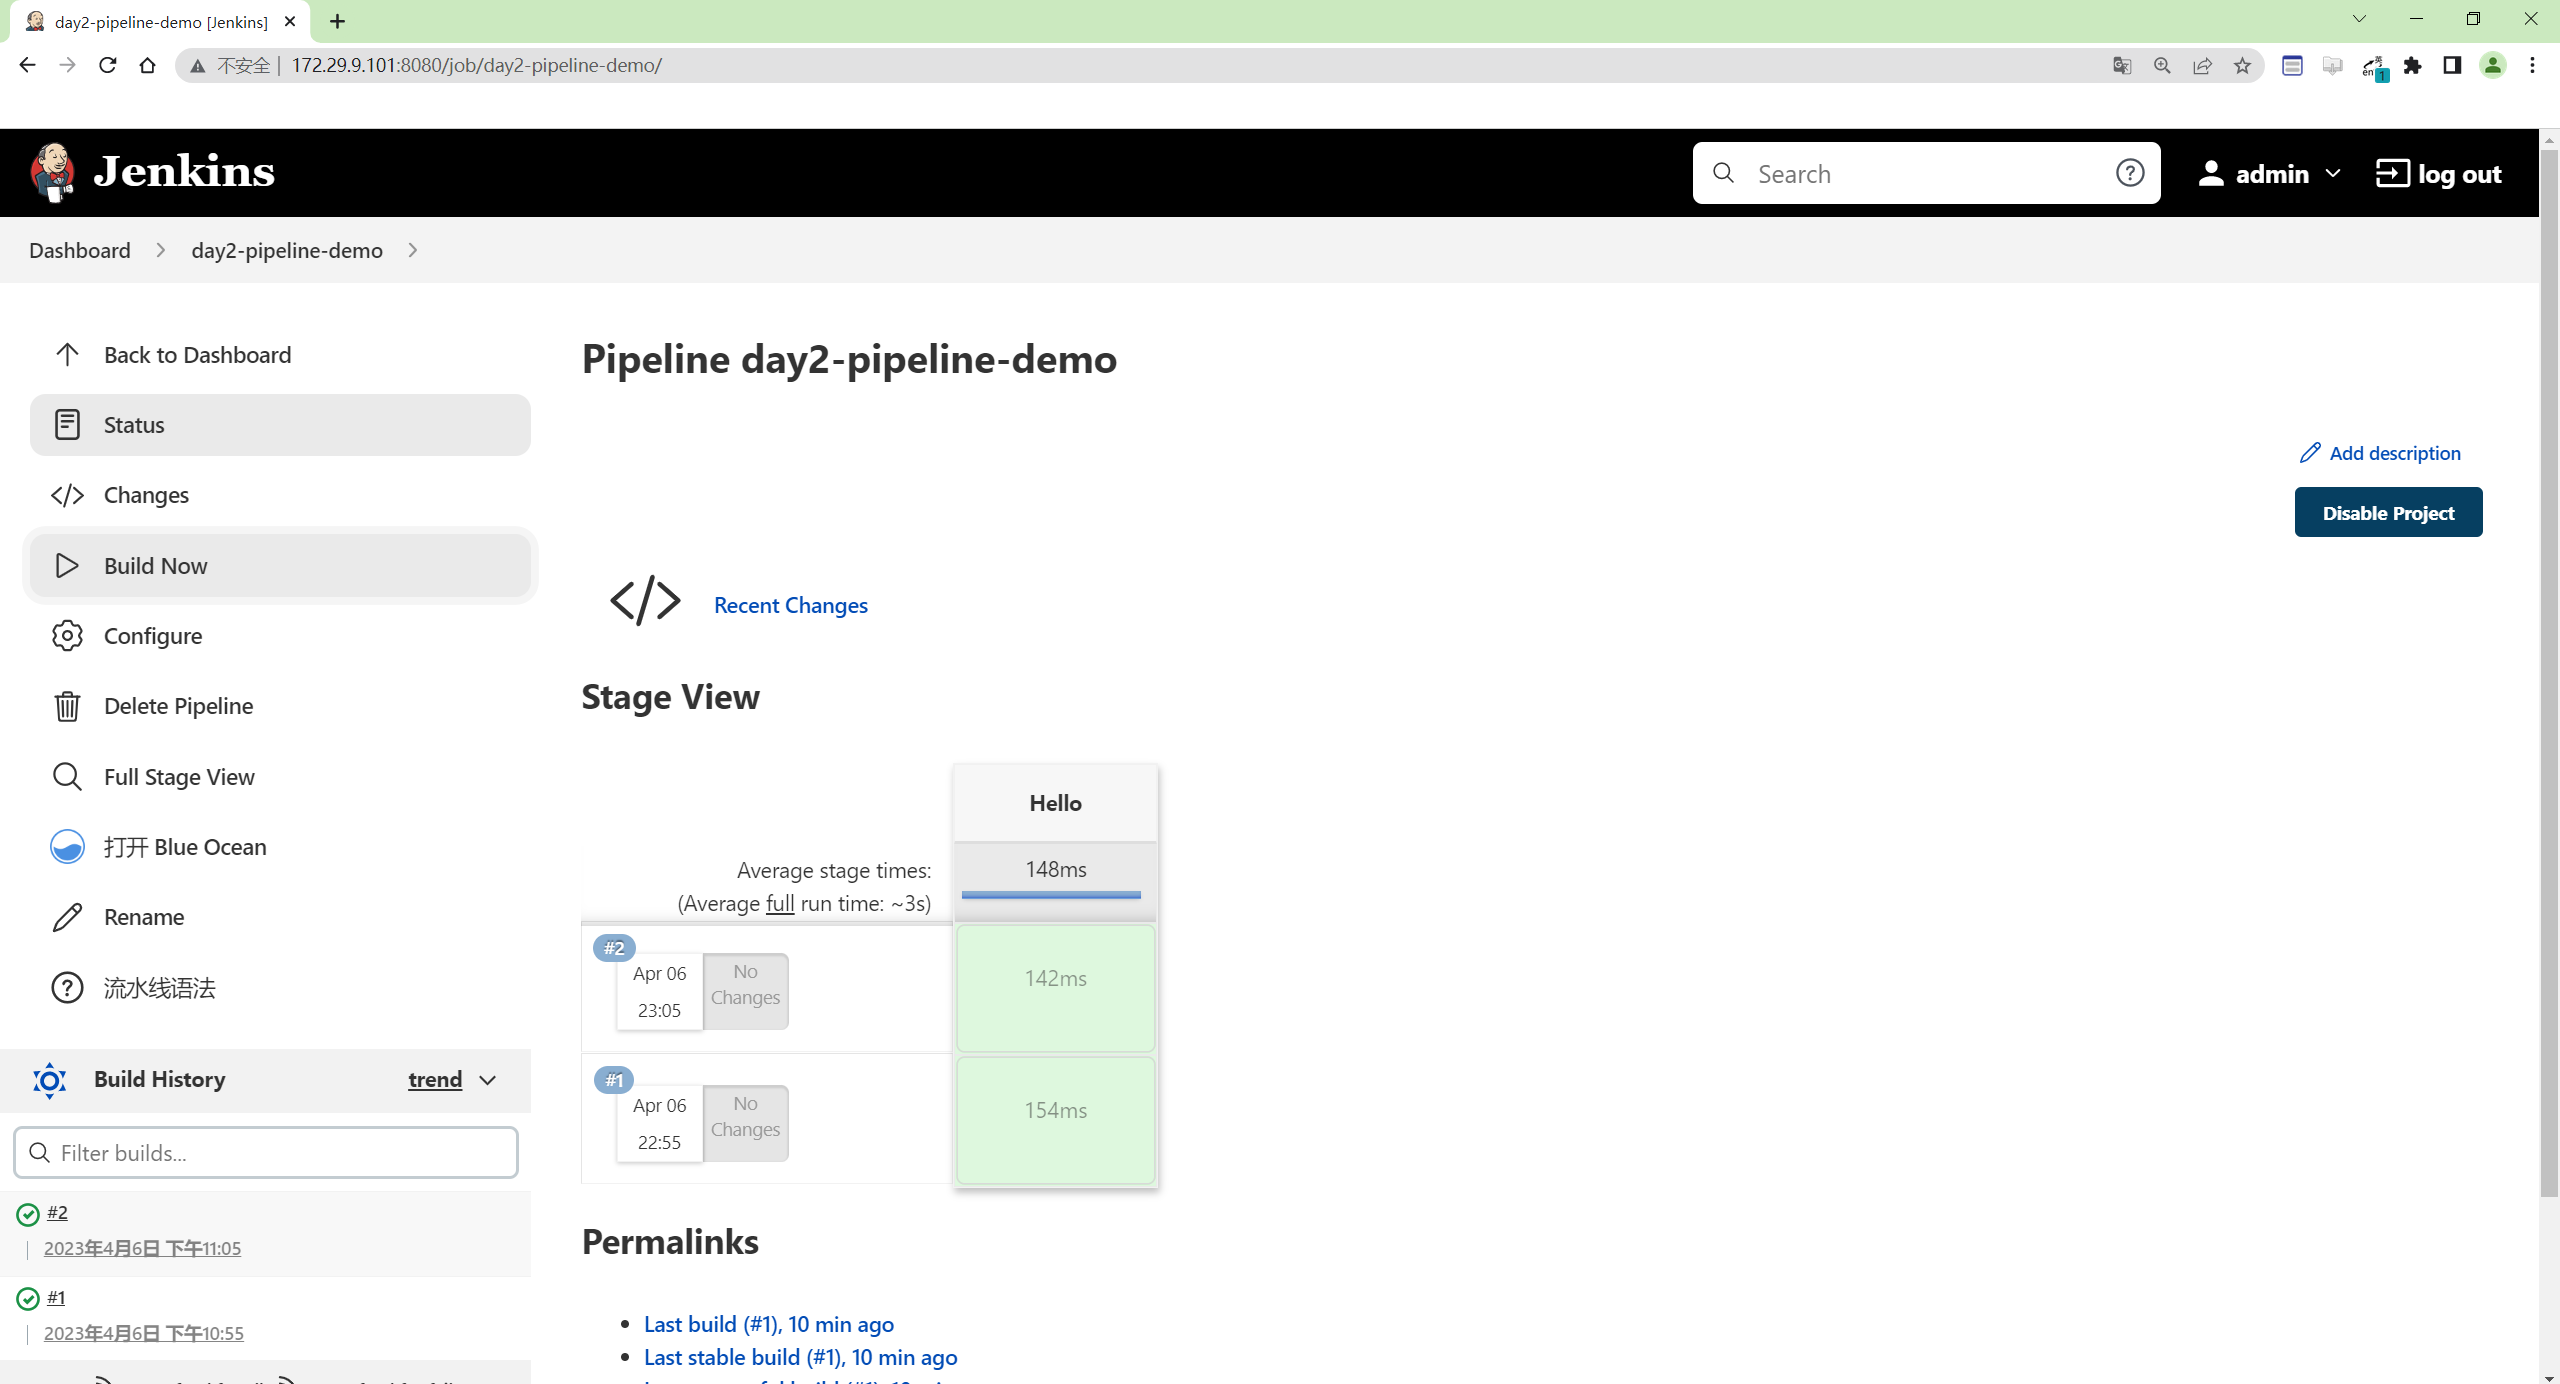Open Configure from the sidebar
Screen dimensions: 2560x1384
coord(280,636)
